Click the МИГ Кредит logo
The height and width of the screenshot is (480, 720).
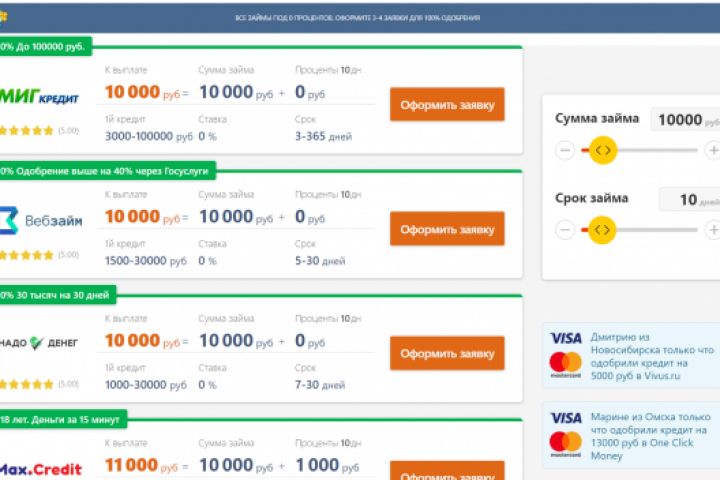tap(40, 97)
